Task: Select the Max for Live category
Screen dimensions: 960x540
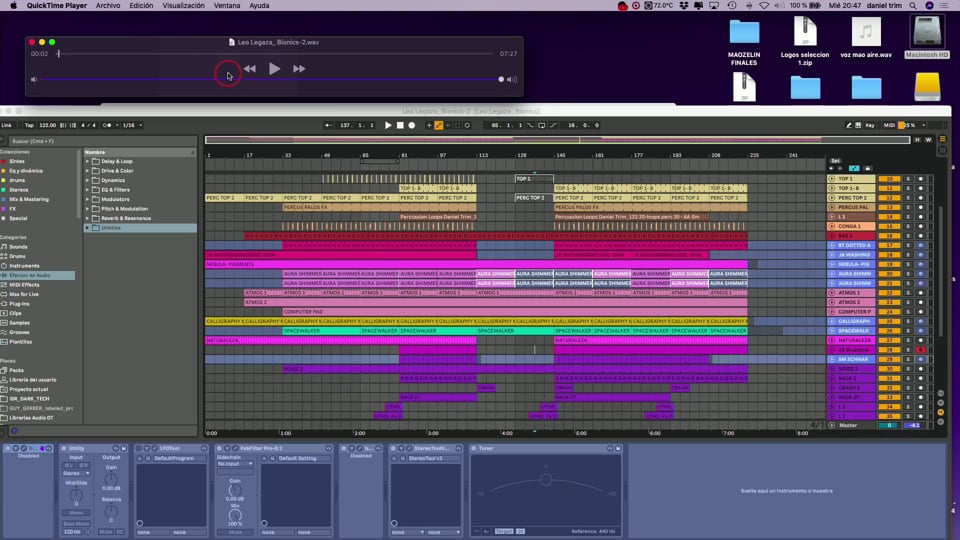Action: pos(24,294)
